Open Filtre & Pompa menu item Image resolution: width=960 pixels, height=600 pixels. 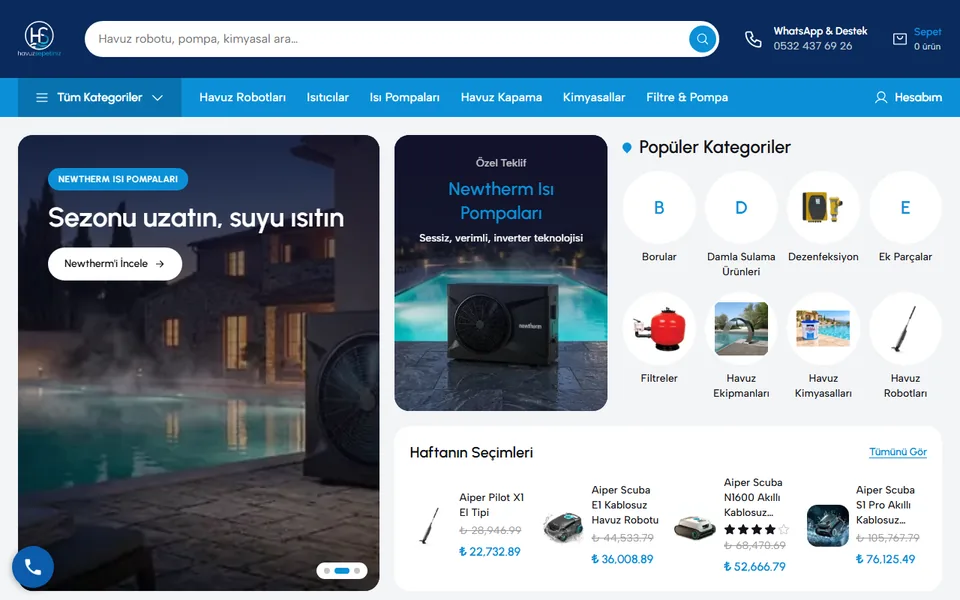(687, 97)
